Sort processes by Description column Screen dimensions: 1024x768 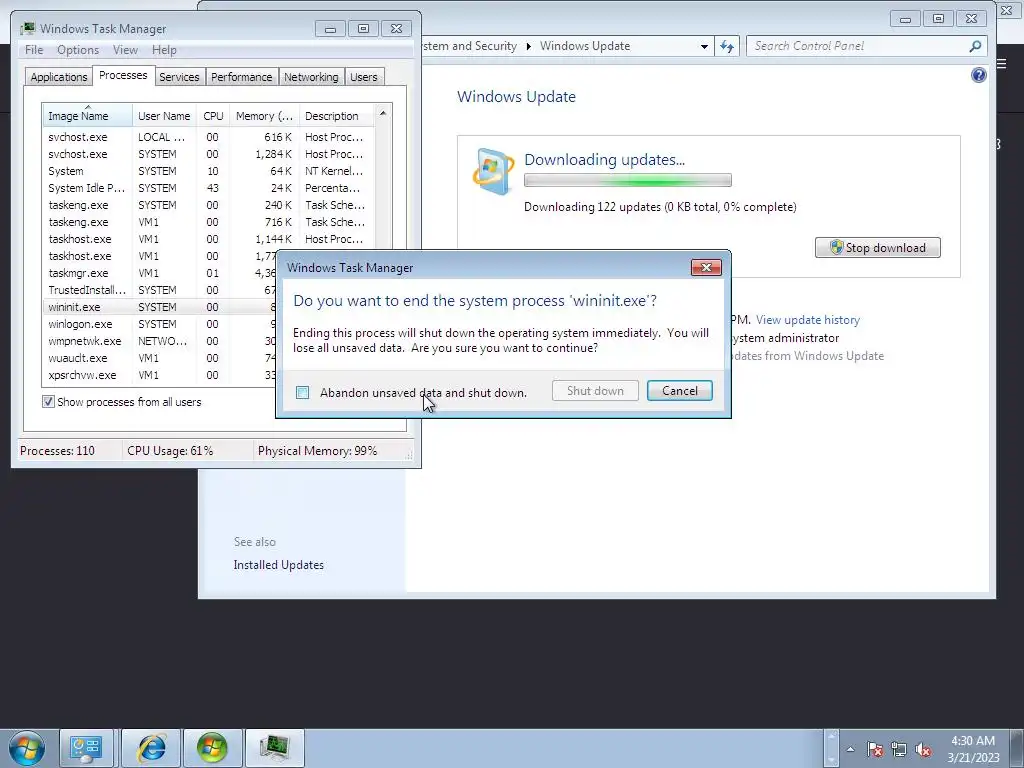pyautogui.click(x=336, y=116)
